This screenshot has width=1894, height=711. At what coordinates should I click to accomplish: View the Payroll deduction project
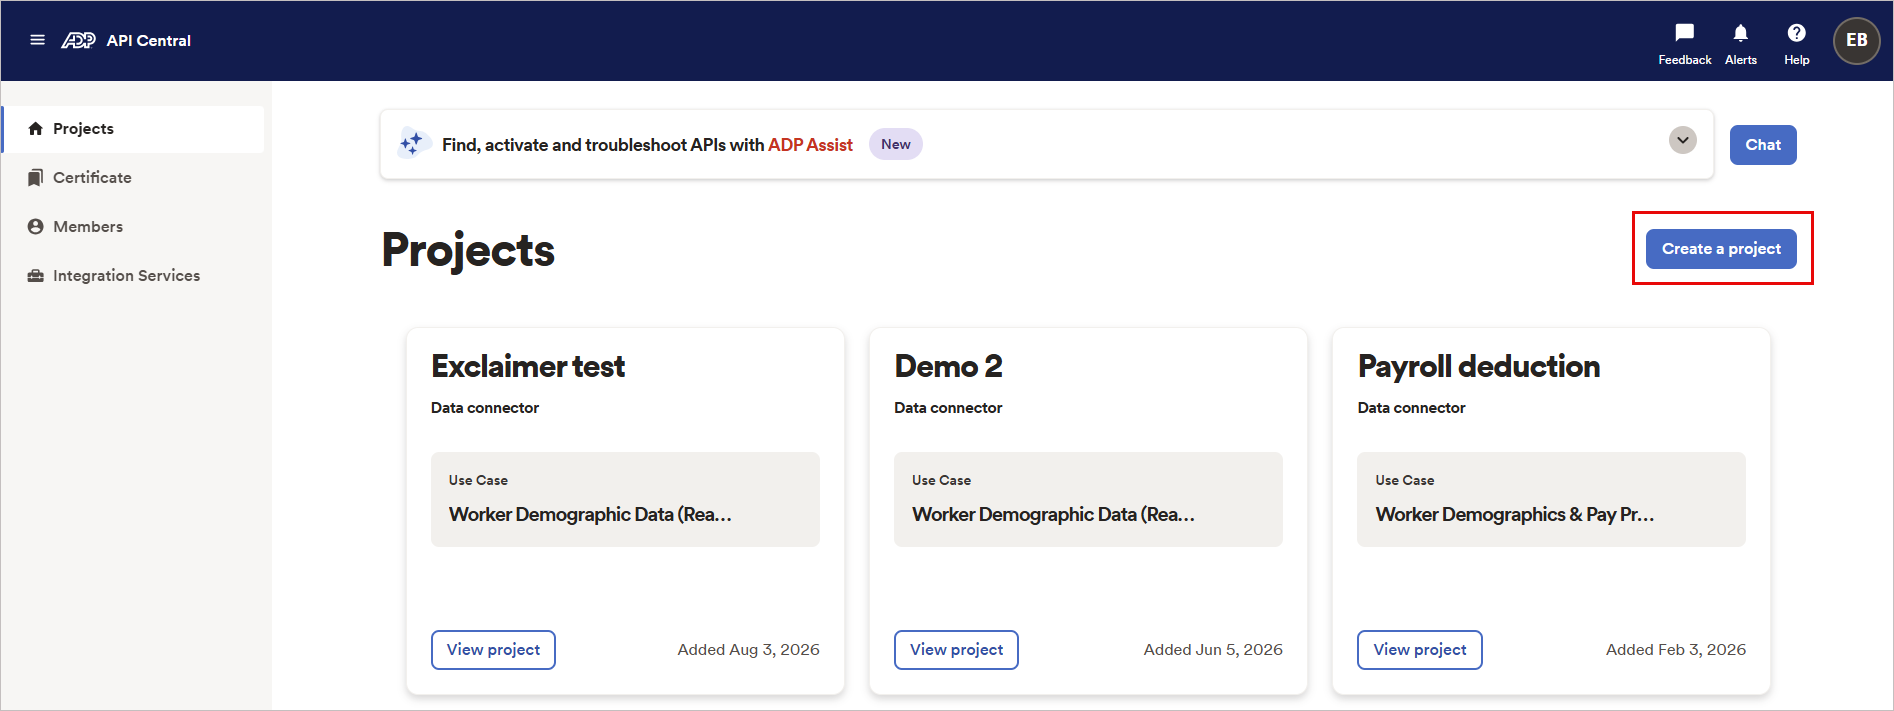1419,650
